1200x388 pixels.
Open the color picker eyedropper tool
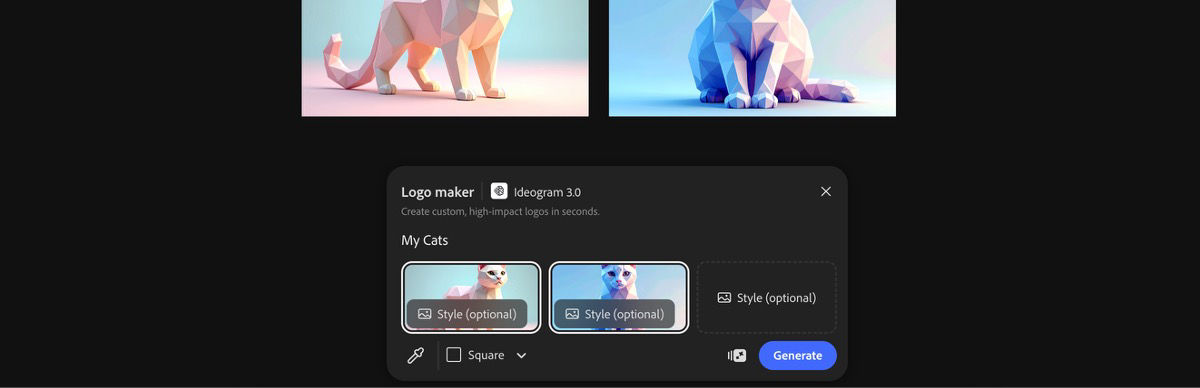click(415, 355)
